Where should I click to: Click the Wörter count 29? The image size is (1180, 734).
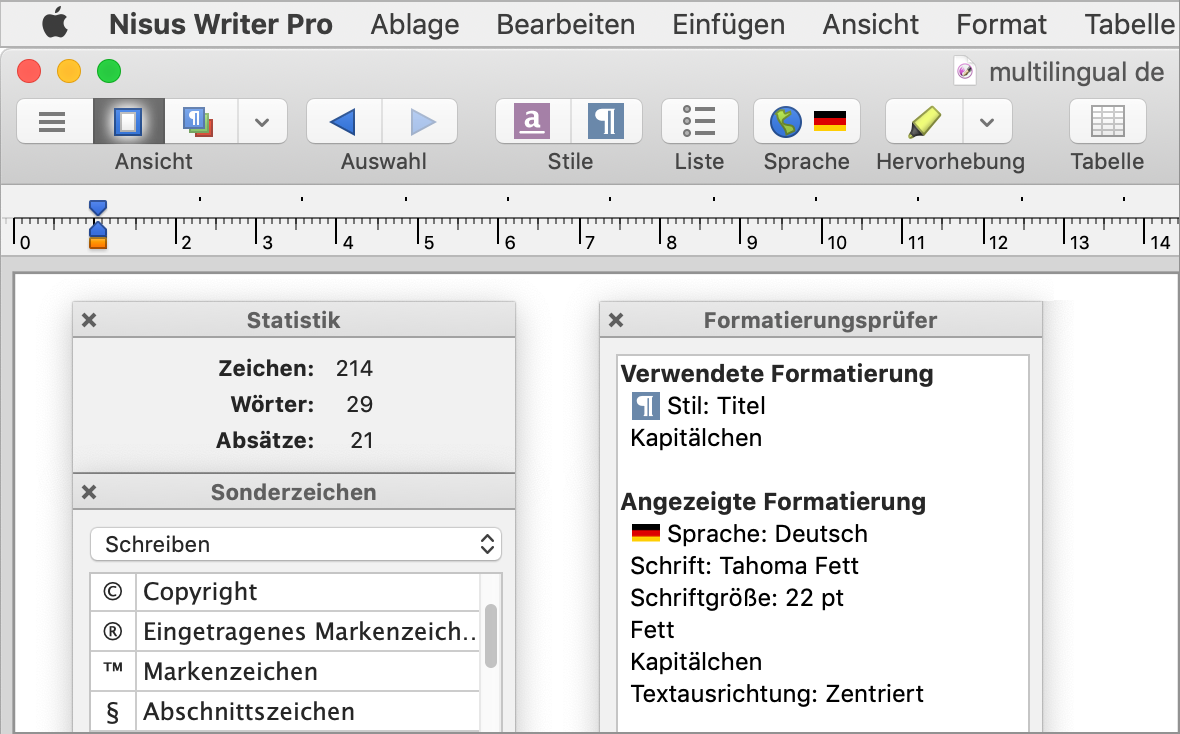pos(360,404)
